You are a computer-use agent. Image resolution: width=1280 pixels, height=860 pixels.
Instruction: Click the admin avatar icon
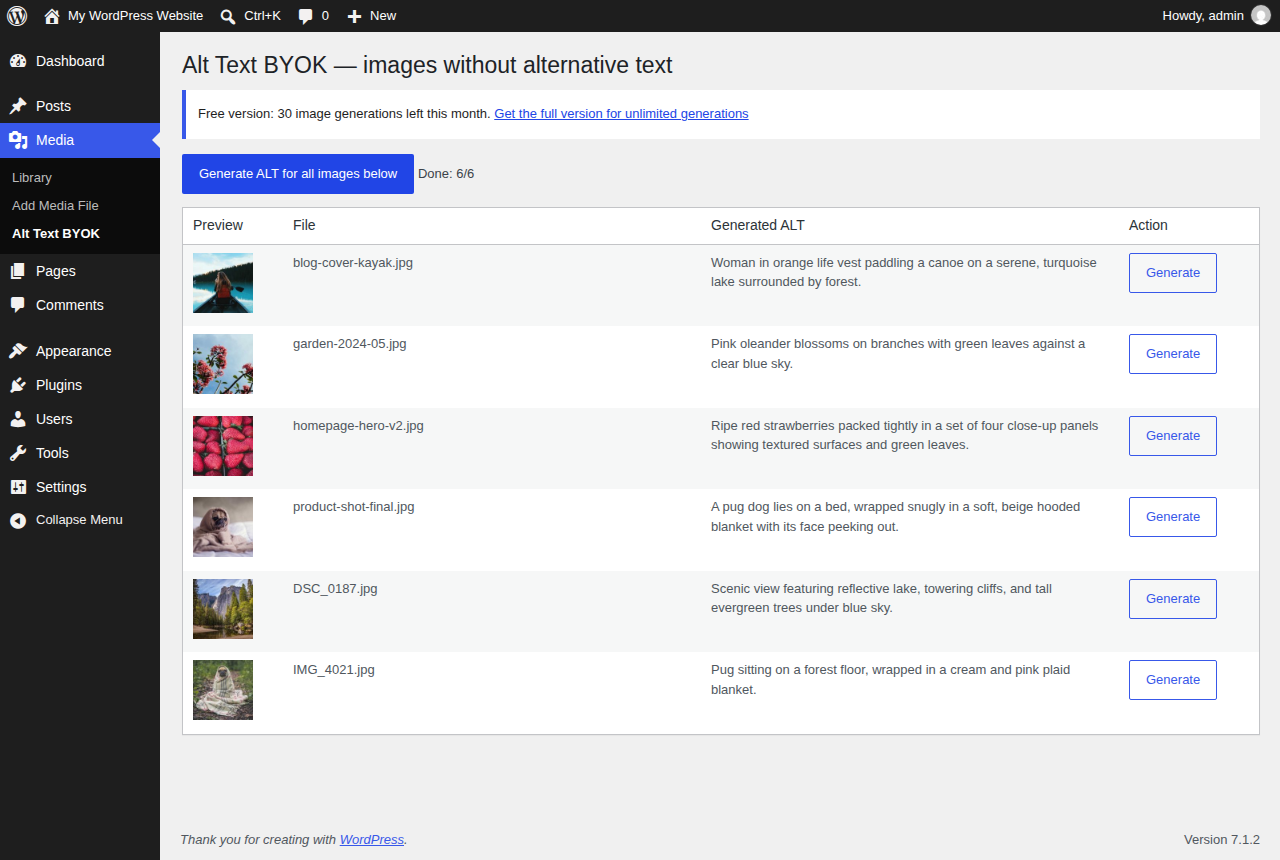[x=1261, y=15]
